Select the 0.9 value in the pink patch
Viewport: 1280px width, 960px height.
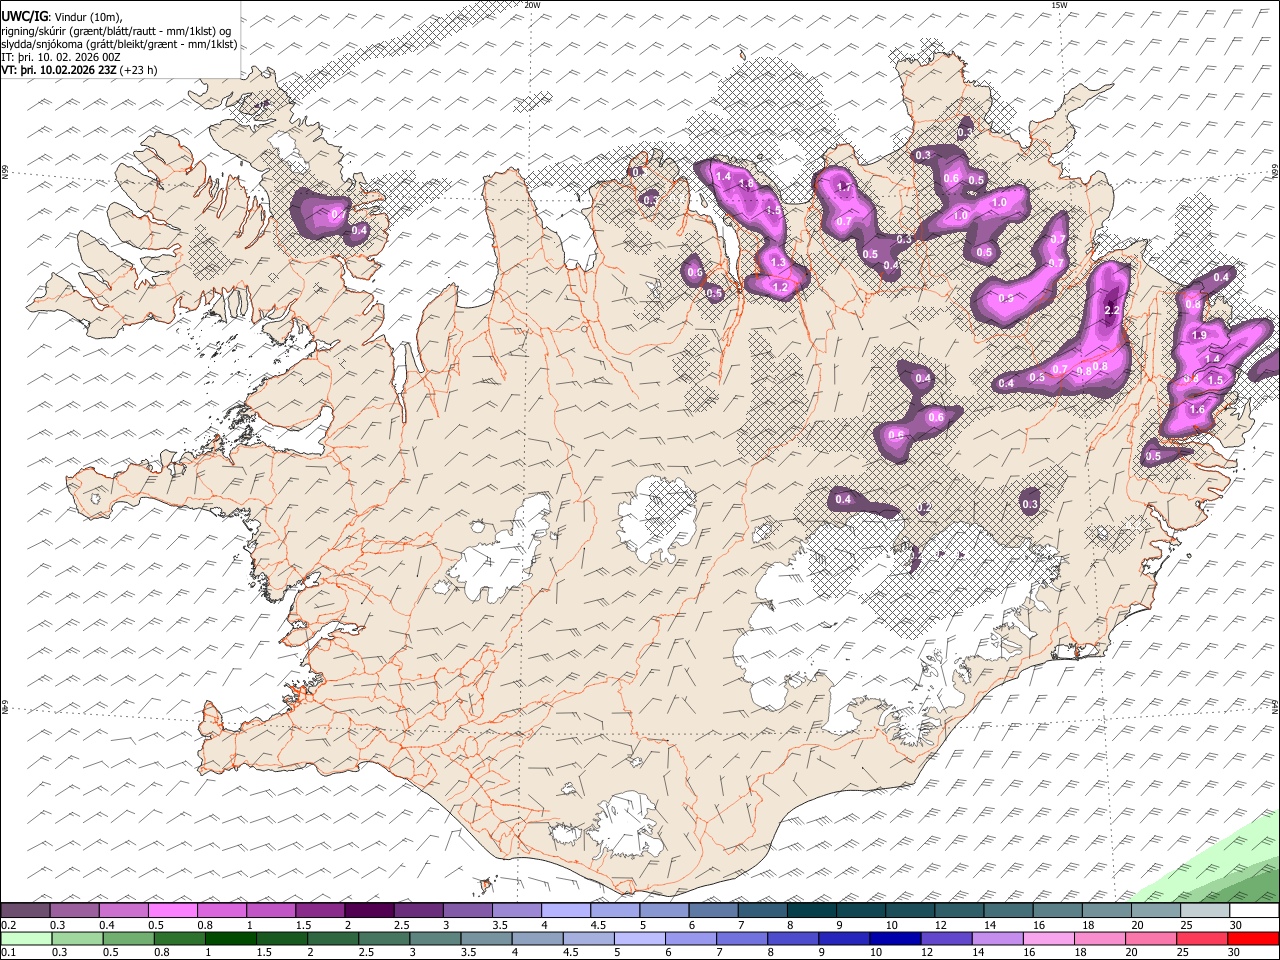(1006, 298)
